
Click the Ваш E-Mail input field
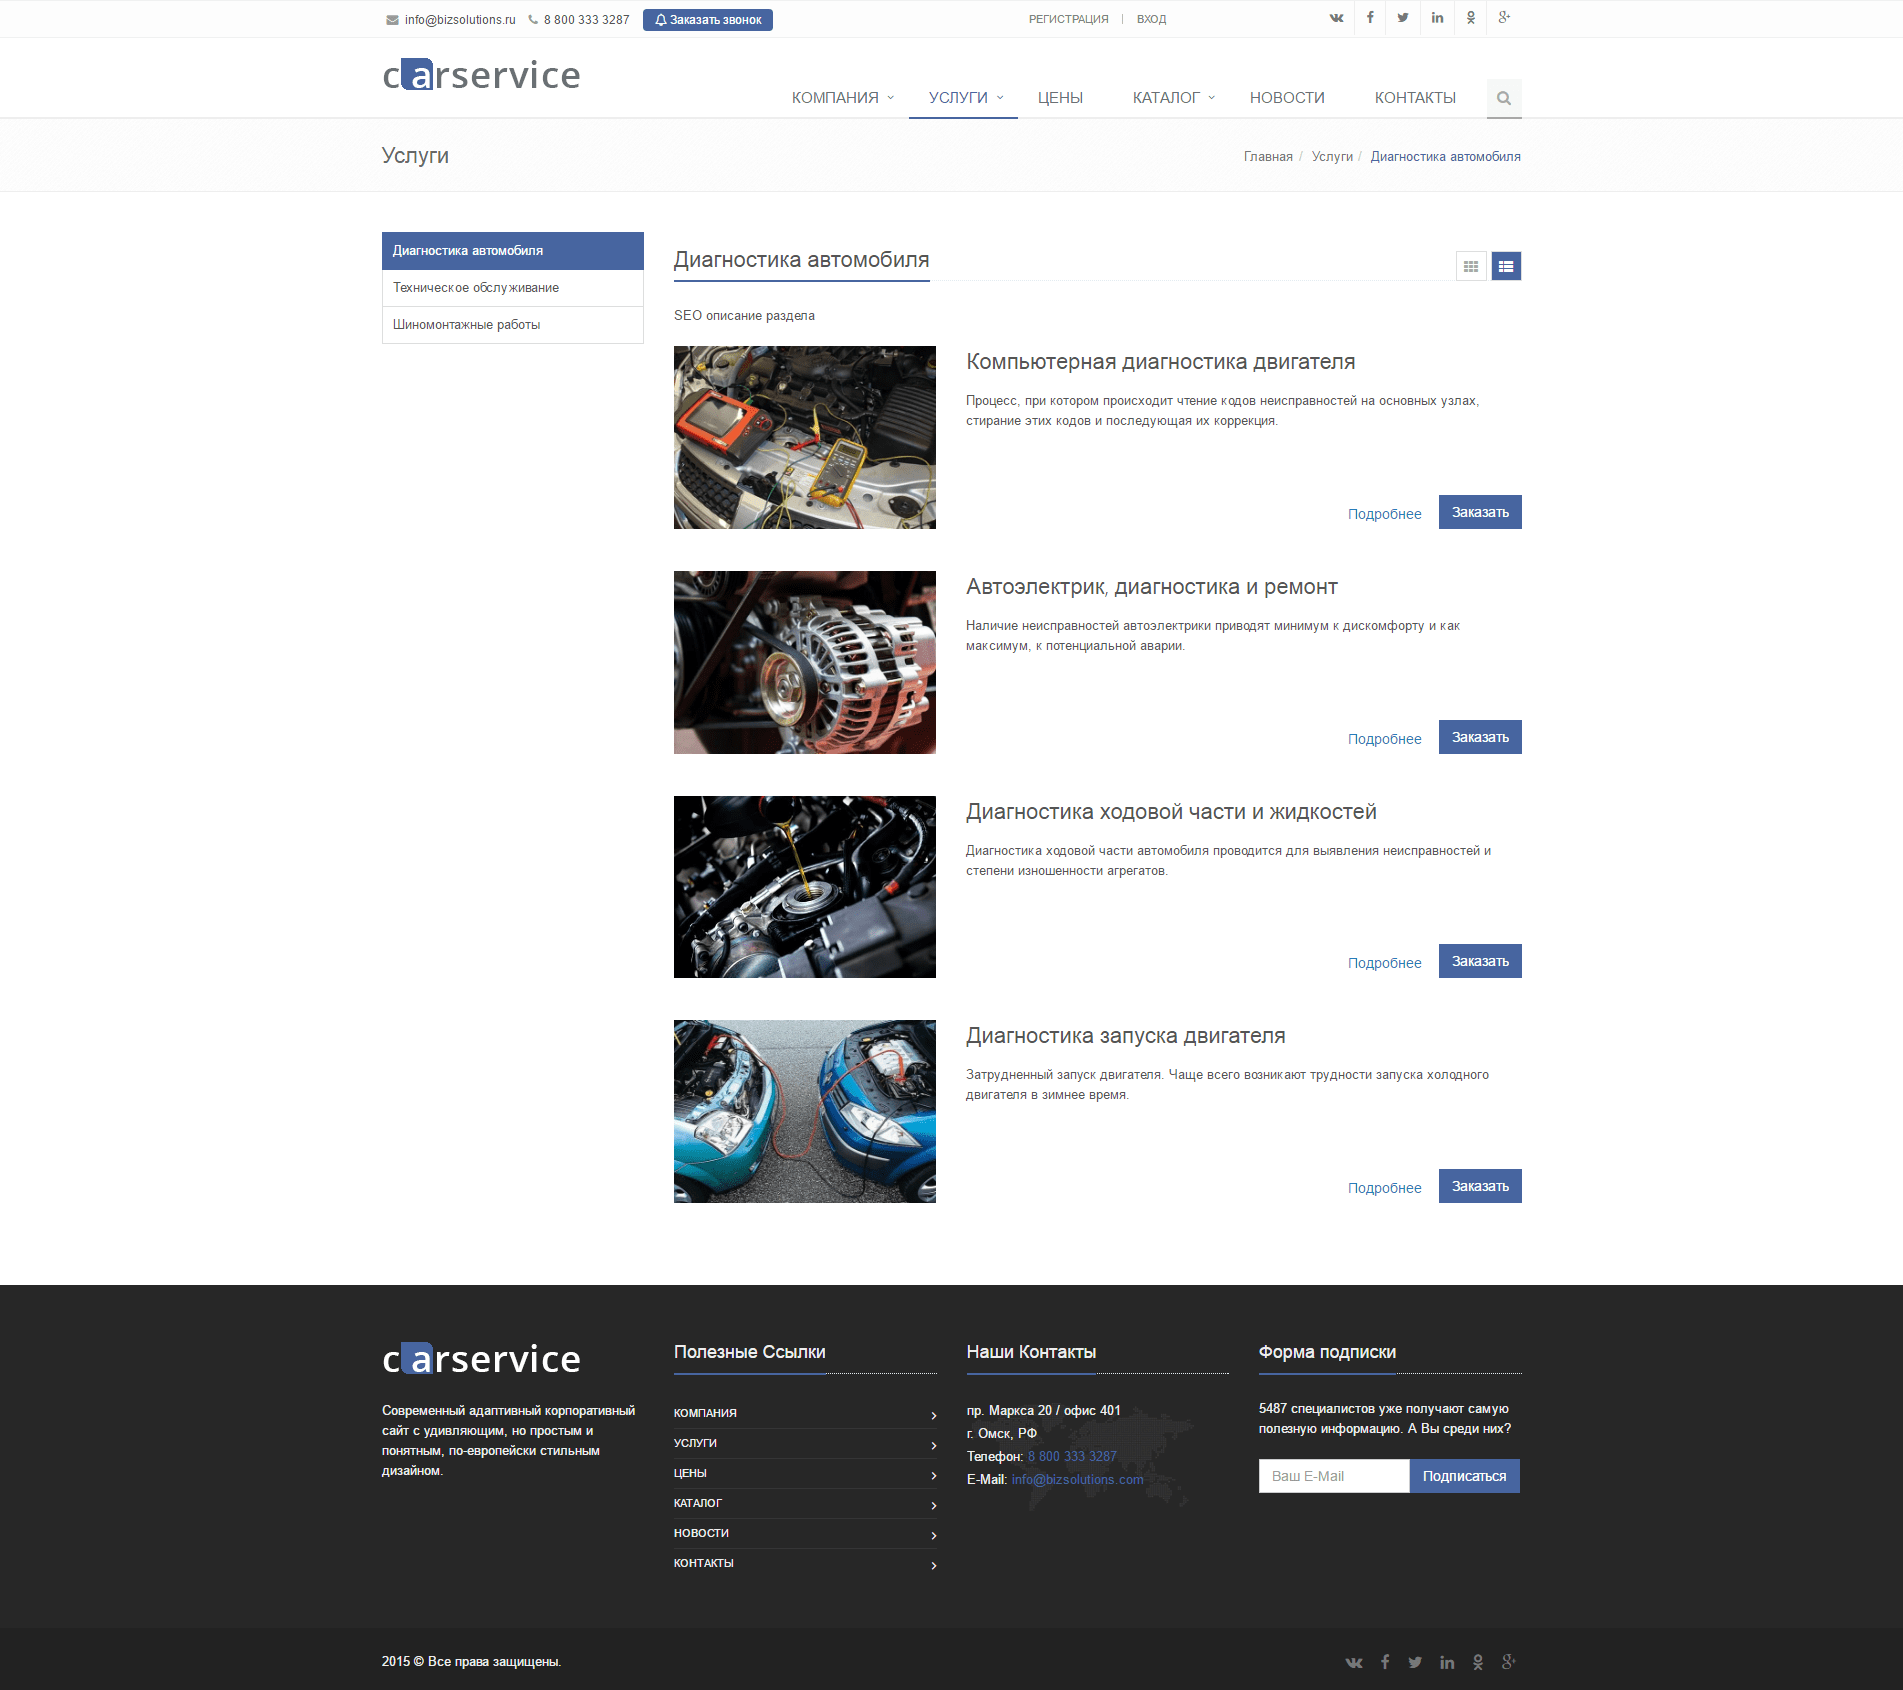coord(1333,1476)
